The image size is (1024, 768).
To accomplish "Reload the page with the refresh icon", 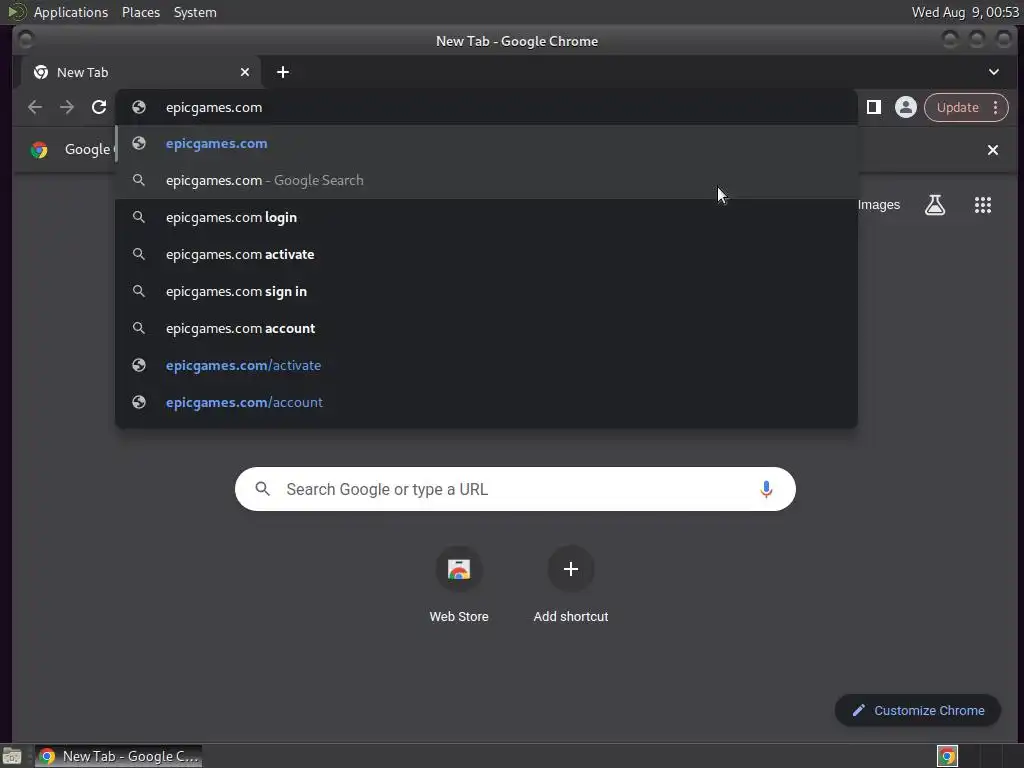I will click(x=99, y=107).
